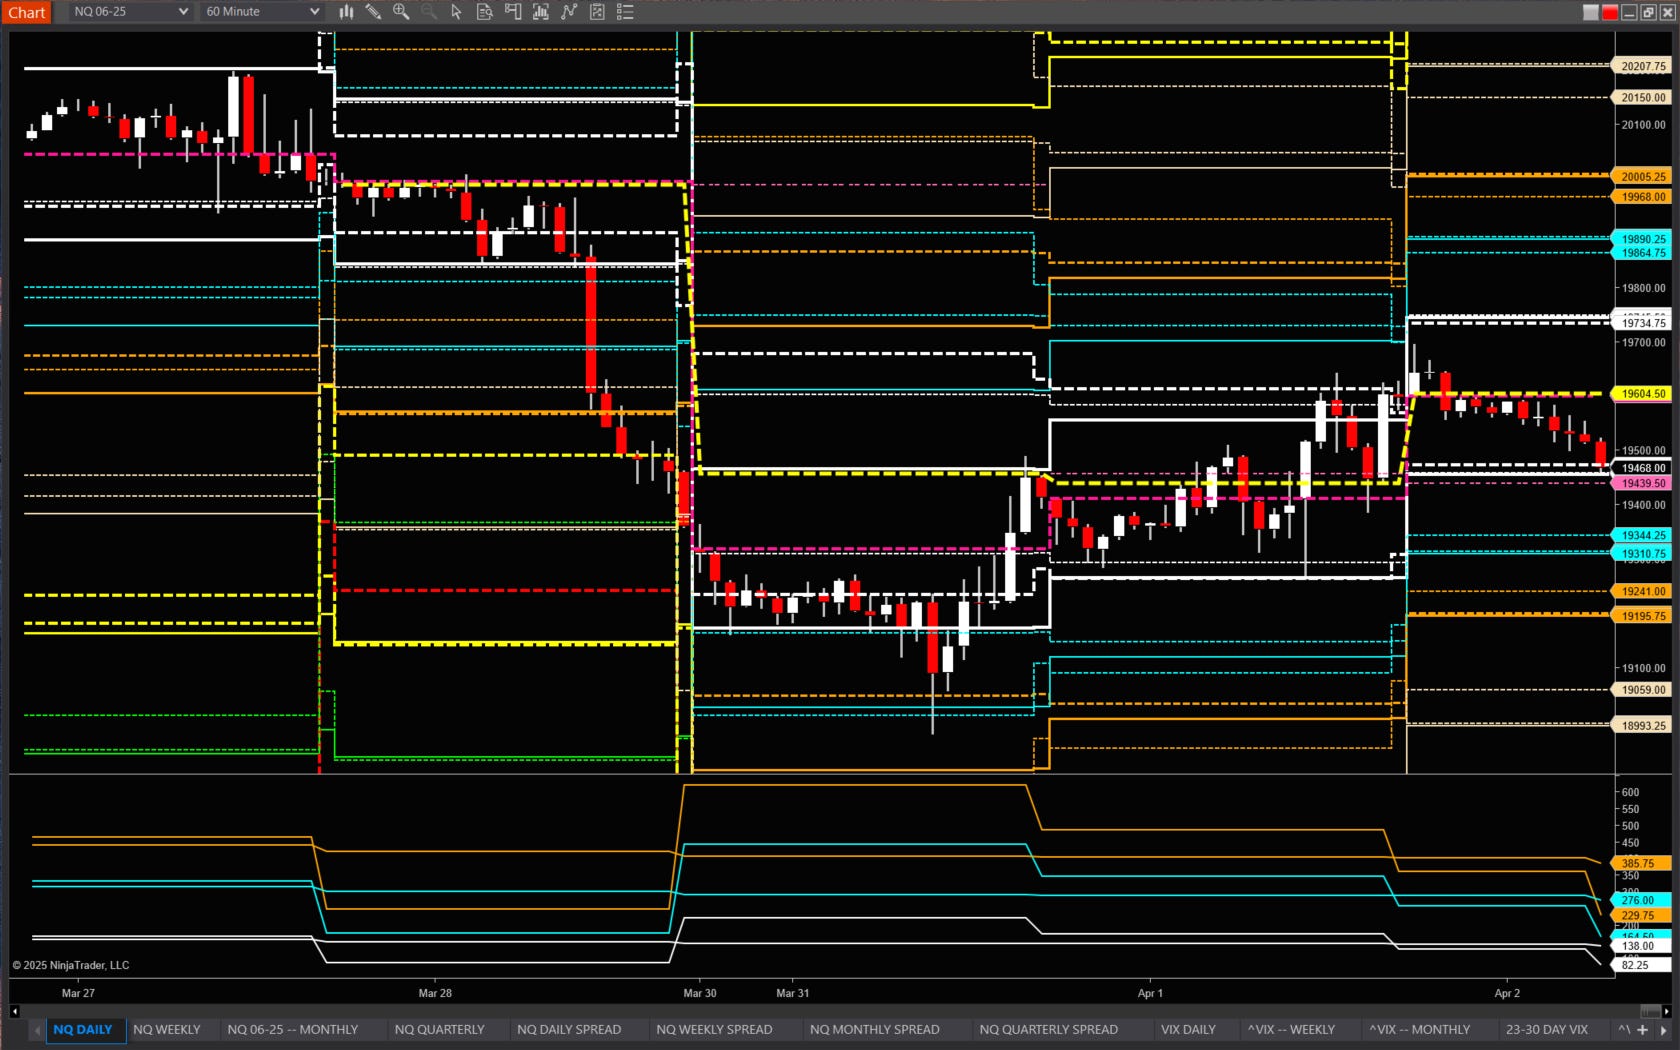Click the orange Chart title label
The width and height of the screenshot is (1680, 1050).
(x=27, y=13)
